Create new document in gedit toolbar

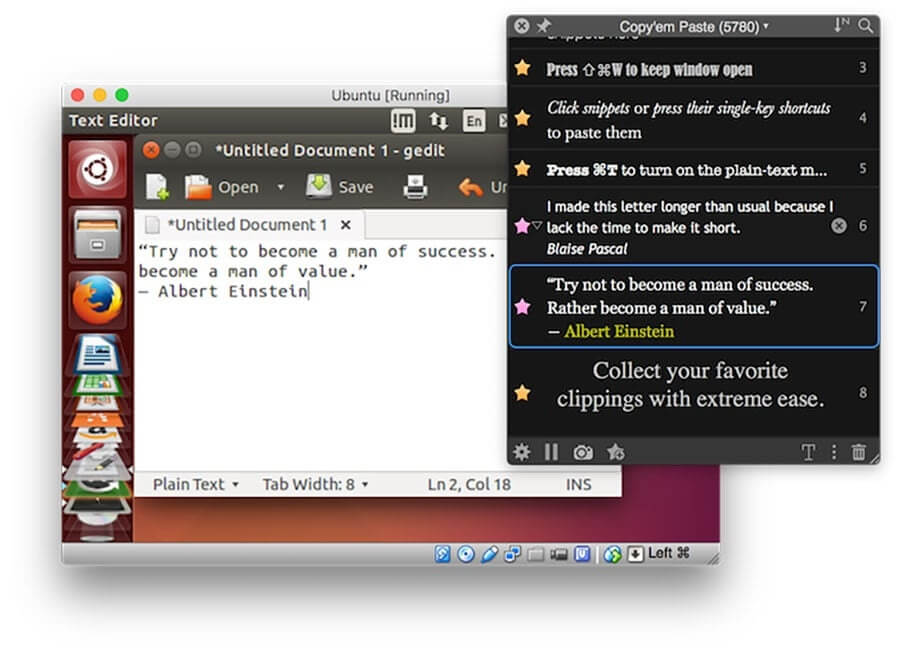pos(156,187)
